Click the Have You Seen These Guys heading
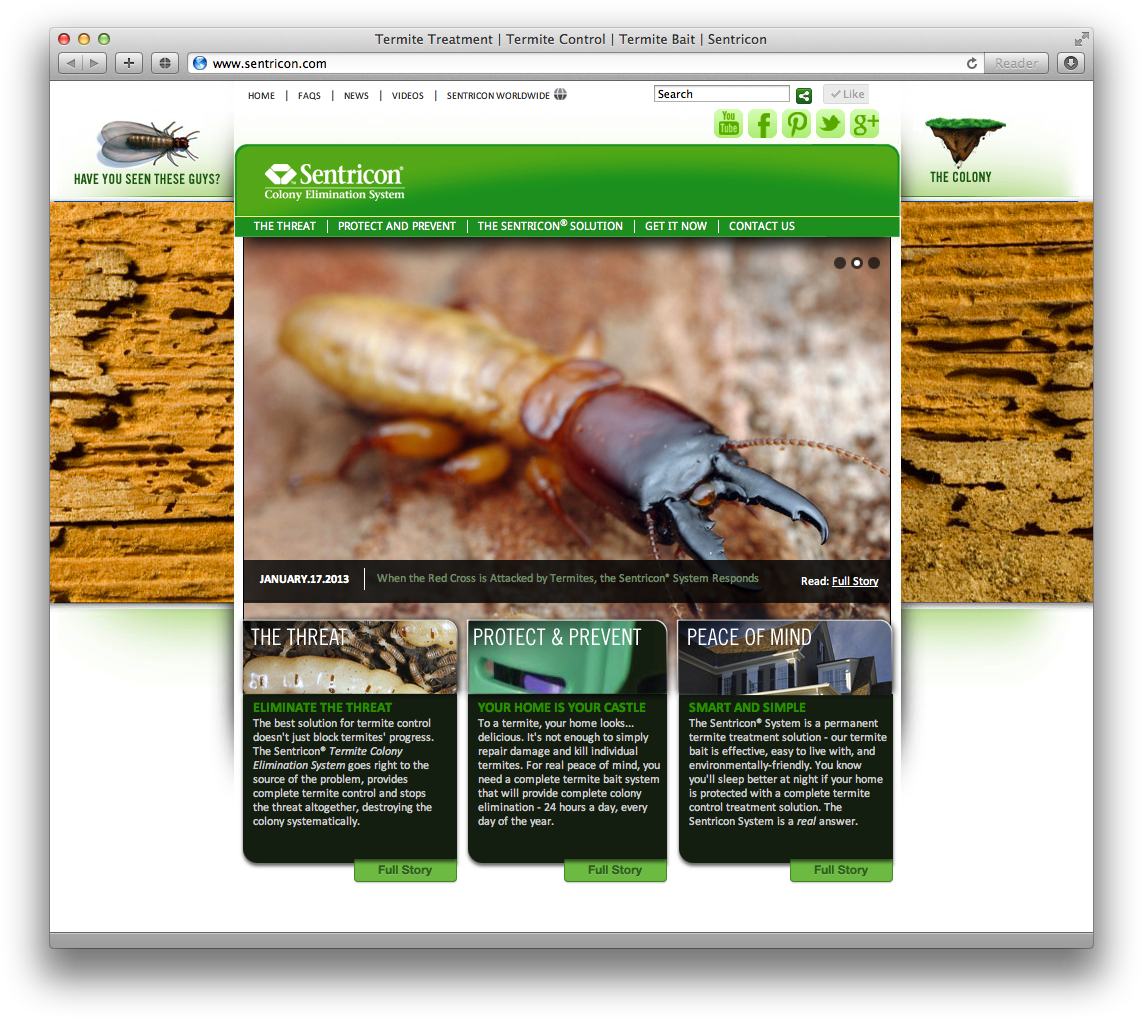Viewport: 1142px width, 1019px height. click(x=147, y=179)
